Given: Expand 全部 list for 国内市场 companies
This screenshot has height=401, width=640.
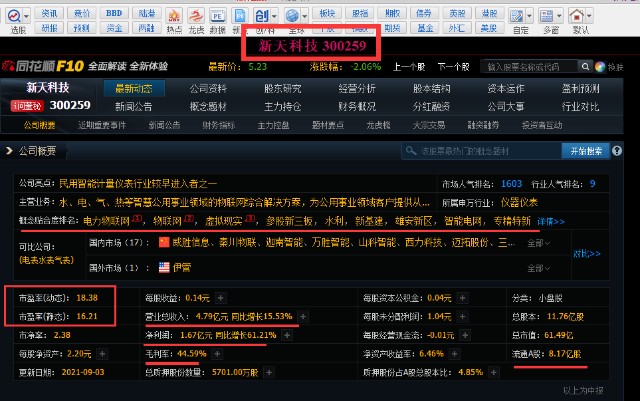Looking at the screenshot, I should click(x=538, y=243).
